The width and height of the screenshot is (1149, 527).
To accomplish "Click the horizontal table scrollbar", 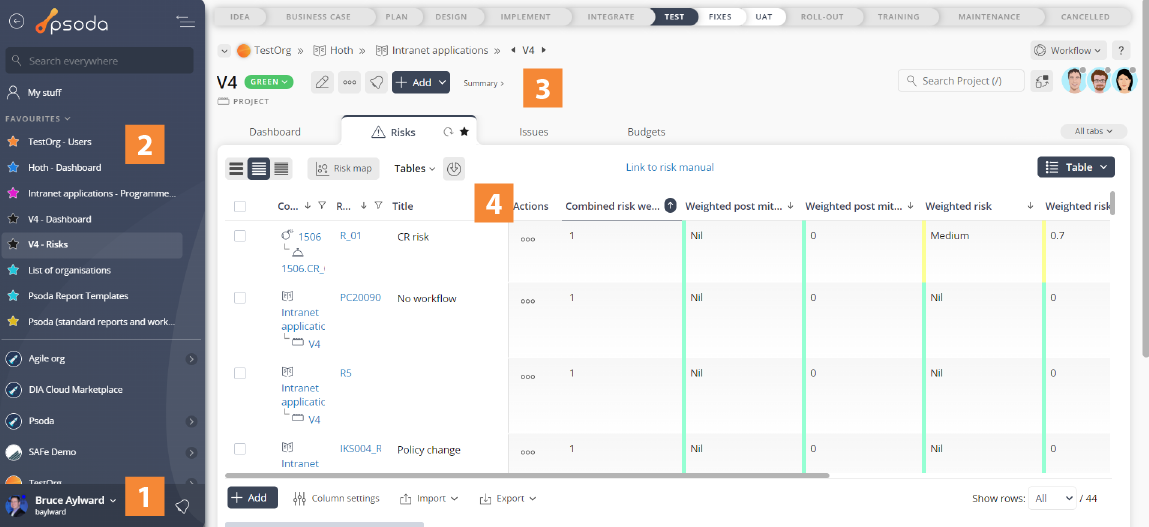I will (527, 476).
